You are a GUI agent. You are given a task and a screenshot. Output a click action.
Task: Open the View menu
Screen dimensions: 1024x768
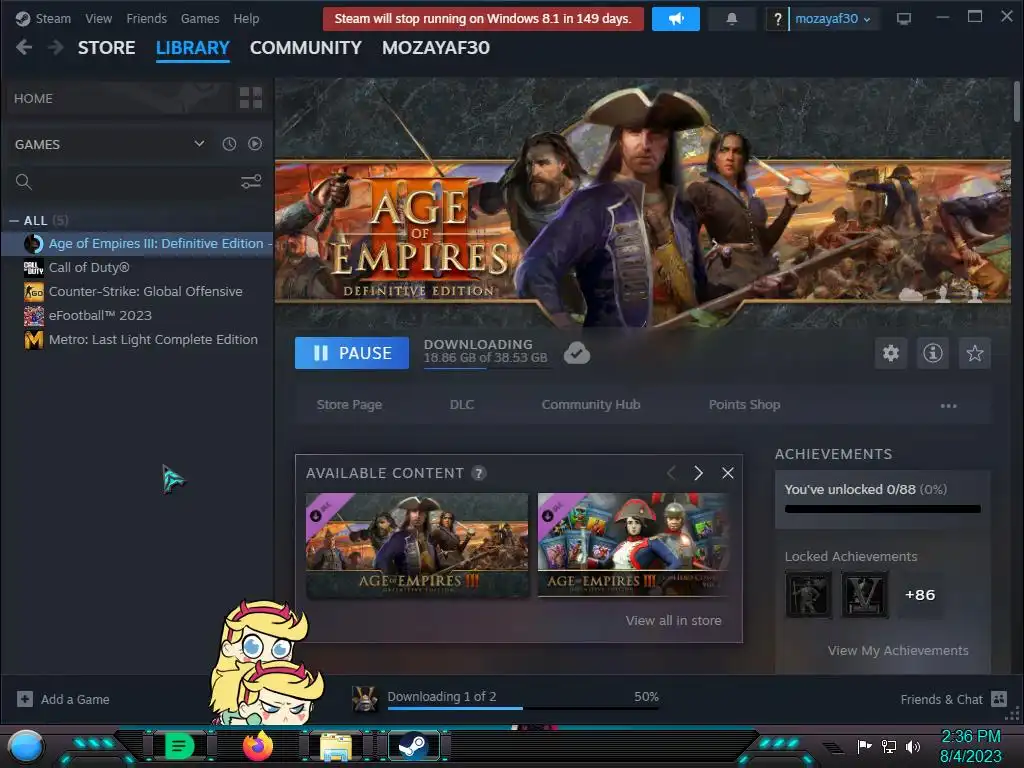click(x=99, y=18)
